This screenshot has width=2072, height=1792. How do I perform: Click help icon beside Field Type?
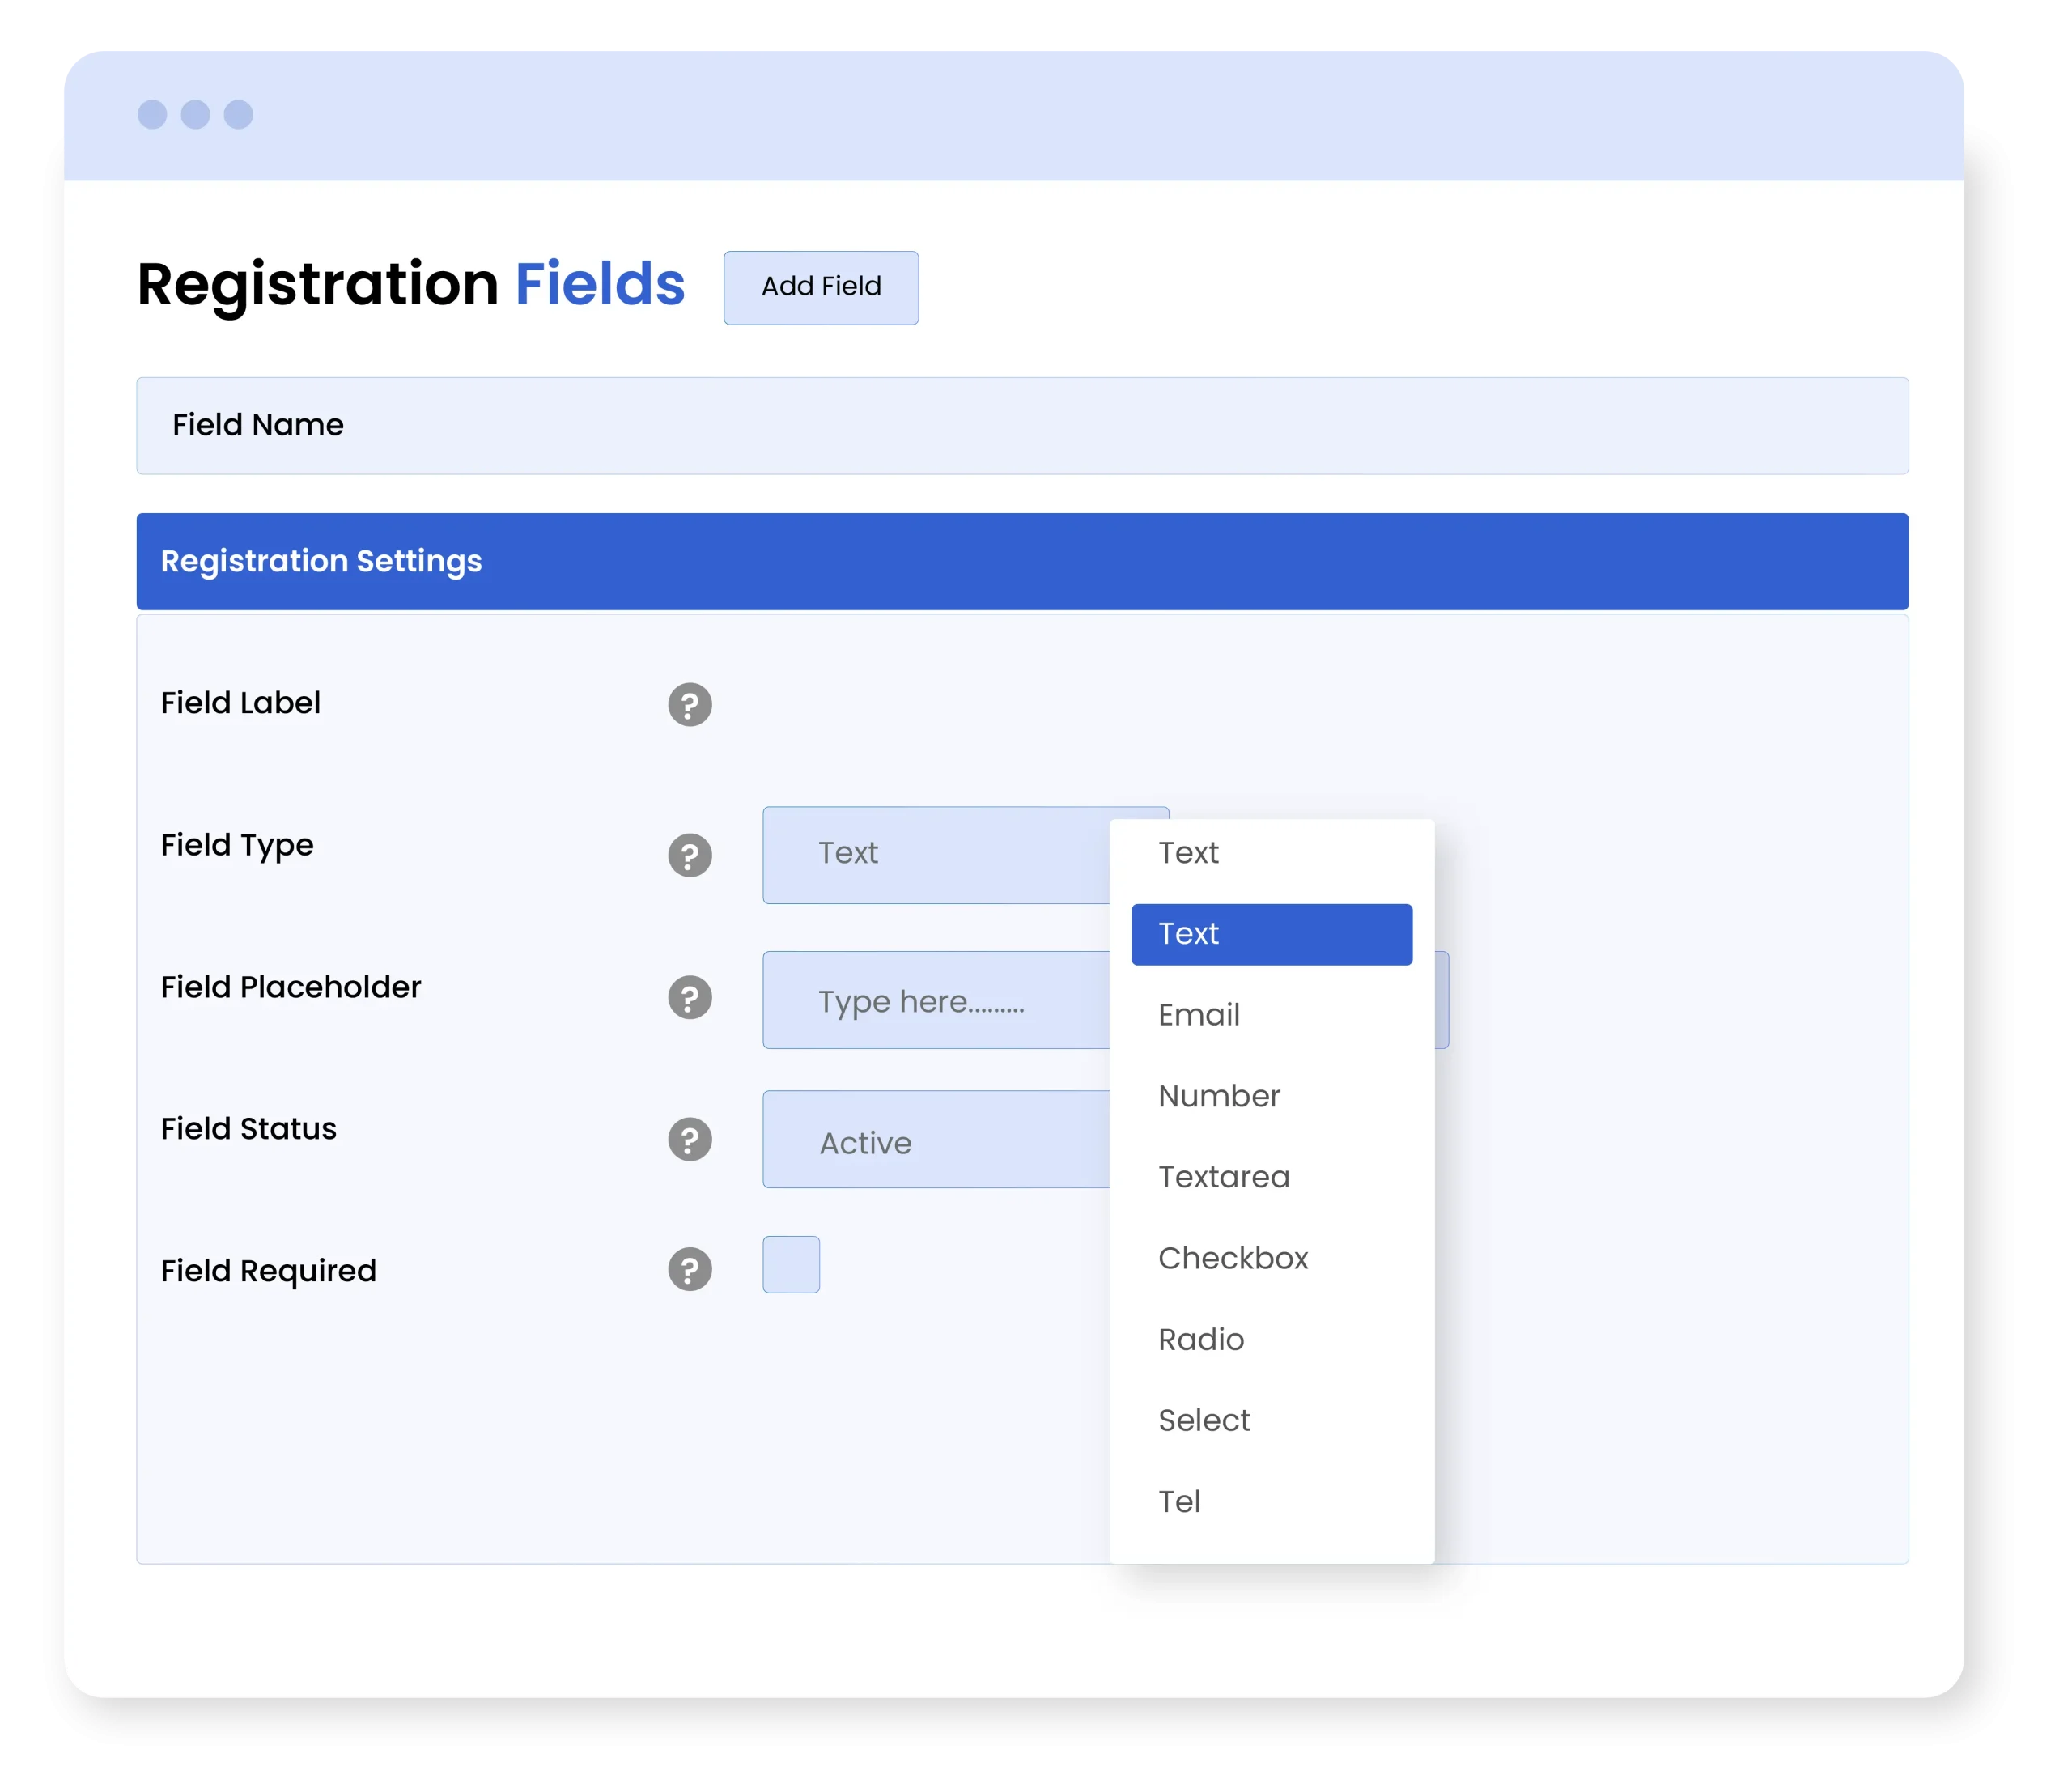coord(689,855)
